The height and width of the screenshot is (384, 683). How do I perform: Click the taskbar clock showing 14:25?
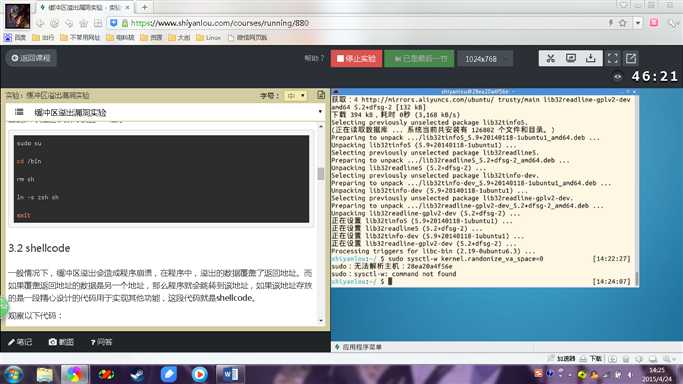pyautogui.click(x=656, y=374)
